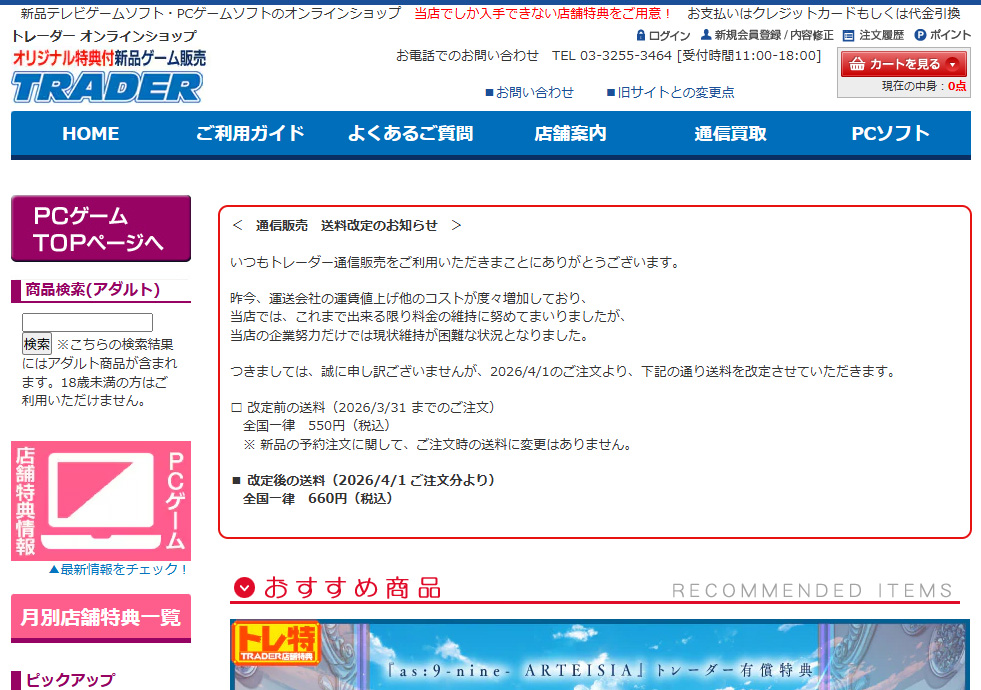Select 通信買取 in navigation bar
Viewport: 981px width, 690px height.
730,134
